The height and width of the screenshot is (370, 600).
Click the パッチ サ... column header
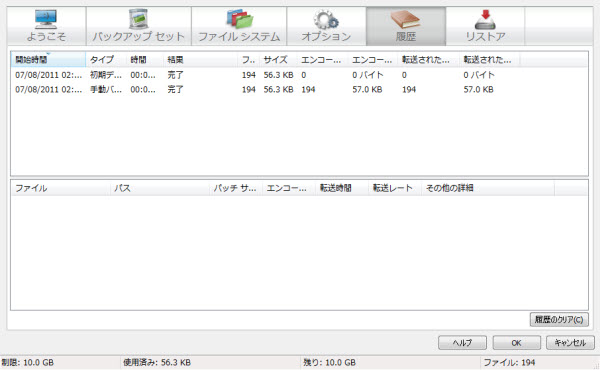(236, 188)
